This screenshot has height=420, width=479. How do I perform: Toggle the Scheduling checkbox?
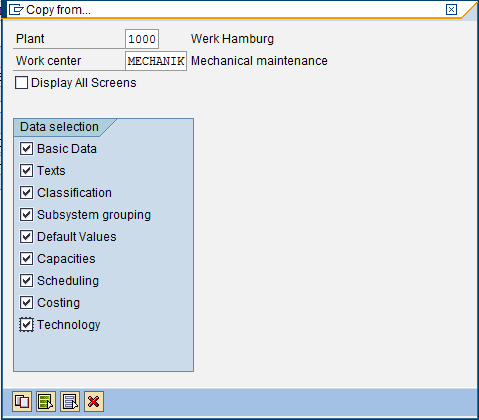coord(26,281)
